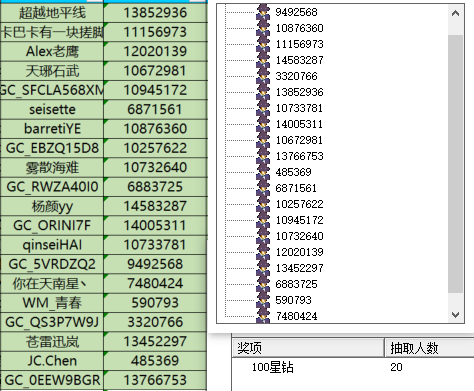This screenshot has height=391, width=474.
Task: Click the 奖项 column header
Action: [x=308, y=348]
